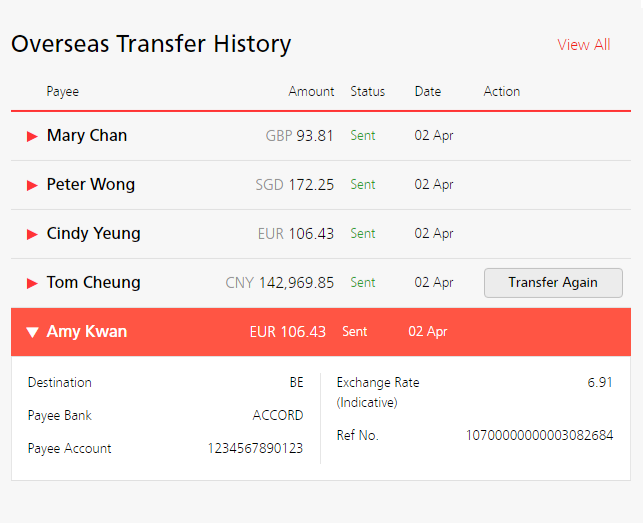This screenshot has width=643, height=523.
Task: Click the CNY 142,969.85 amount
Action: (280, 283)
